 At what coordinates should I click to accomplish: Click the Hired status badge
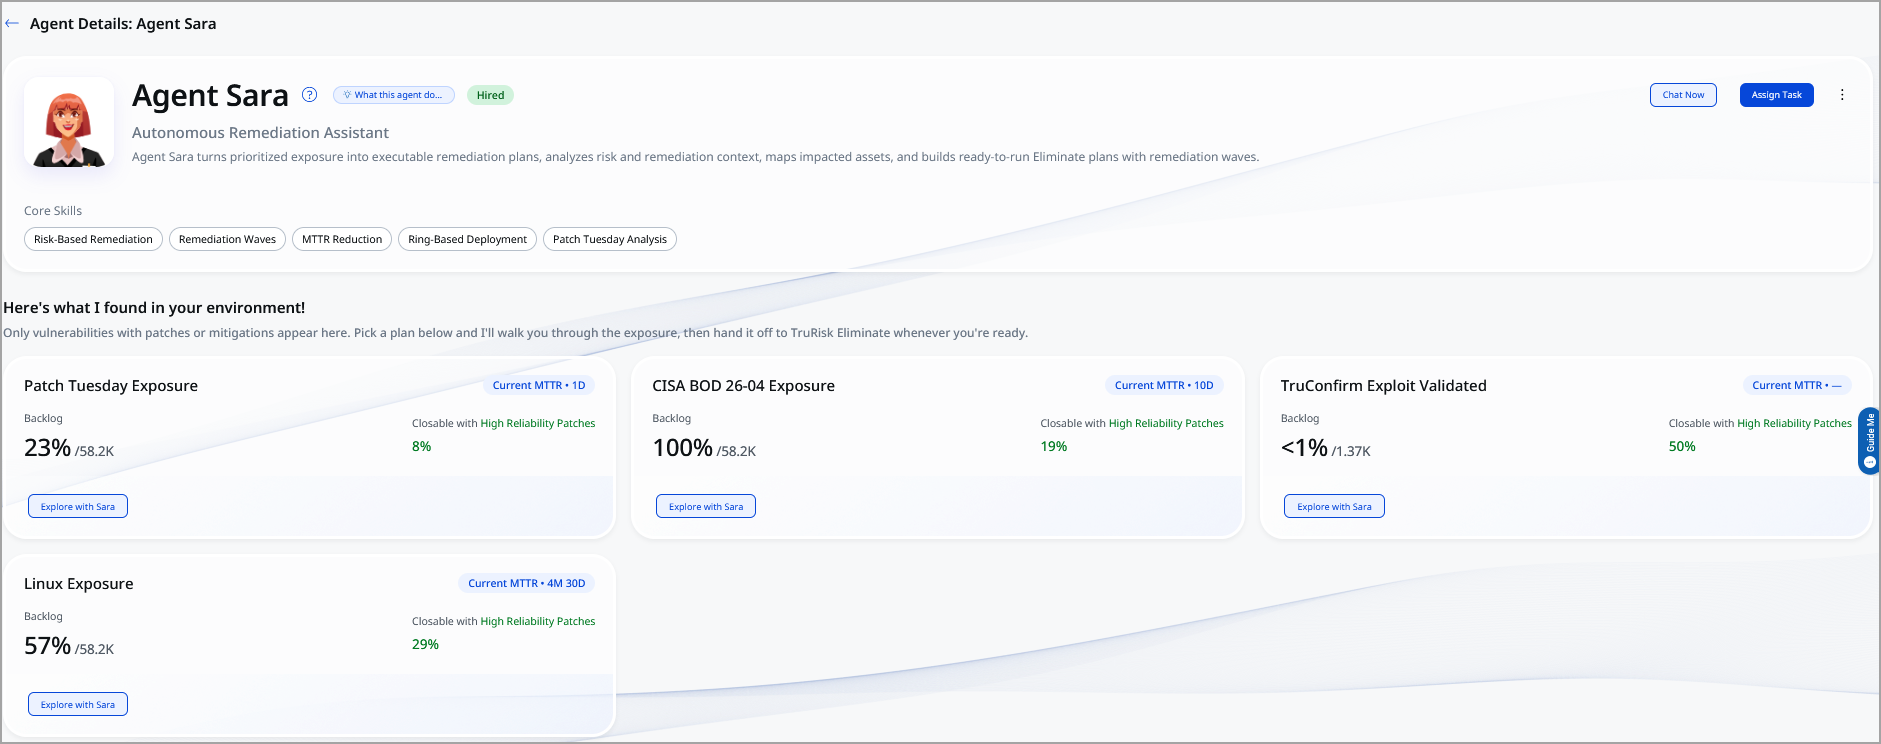[490, 95]
